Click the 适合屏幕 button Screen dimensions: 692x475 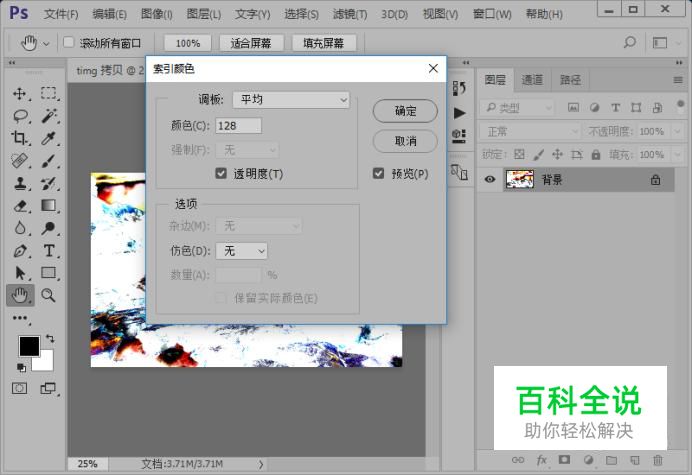[x=251, y=43]
